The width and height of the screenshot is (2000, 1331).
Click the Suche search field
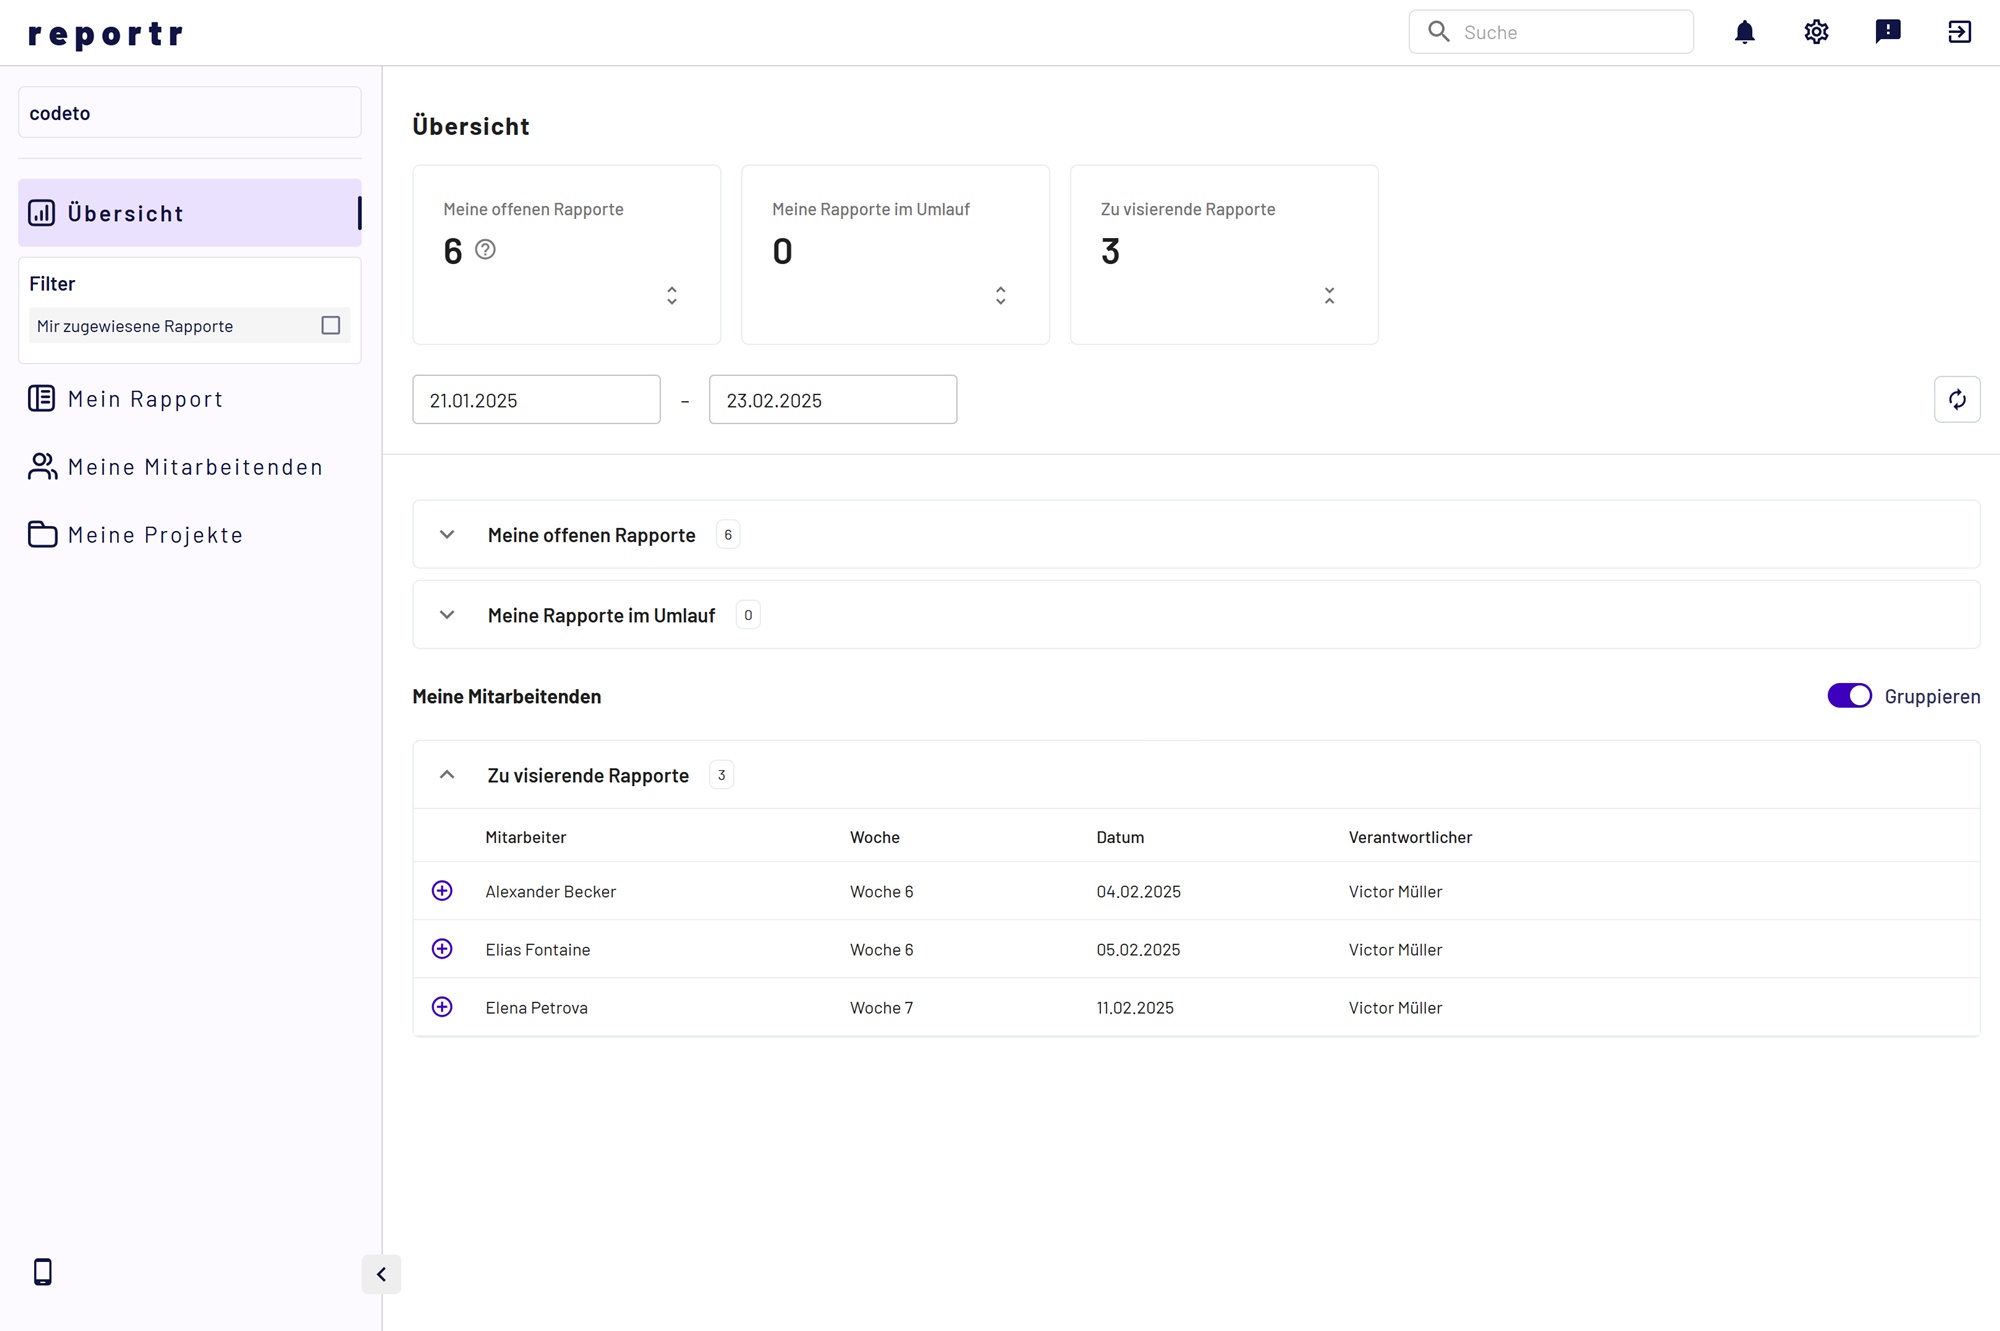pyautogui.click(x=1551, y=32)
